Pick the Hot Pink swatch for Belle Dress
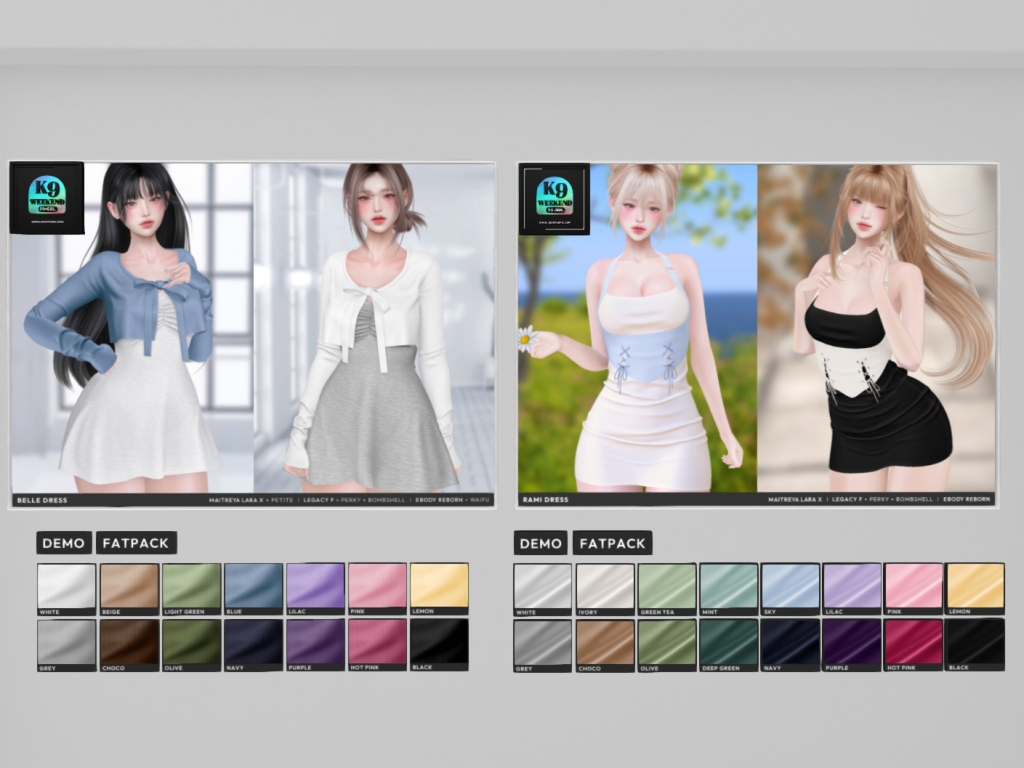 377,642
